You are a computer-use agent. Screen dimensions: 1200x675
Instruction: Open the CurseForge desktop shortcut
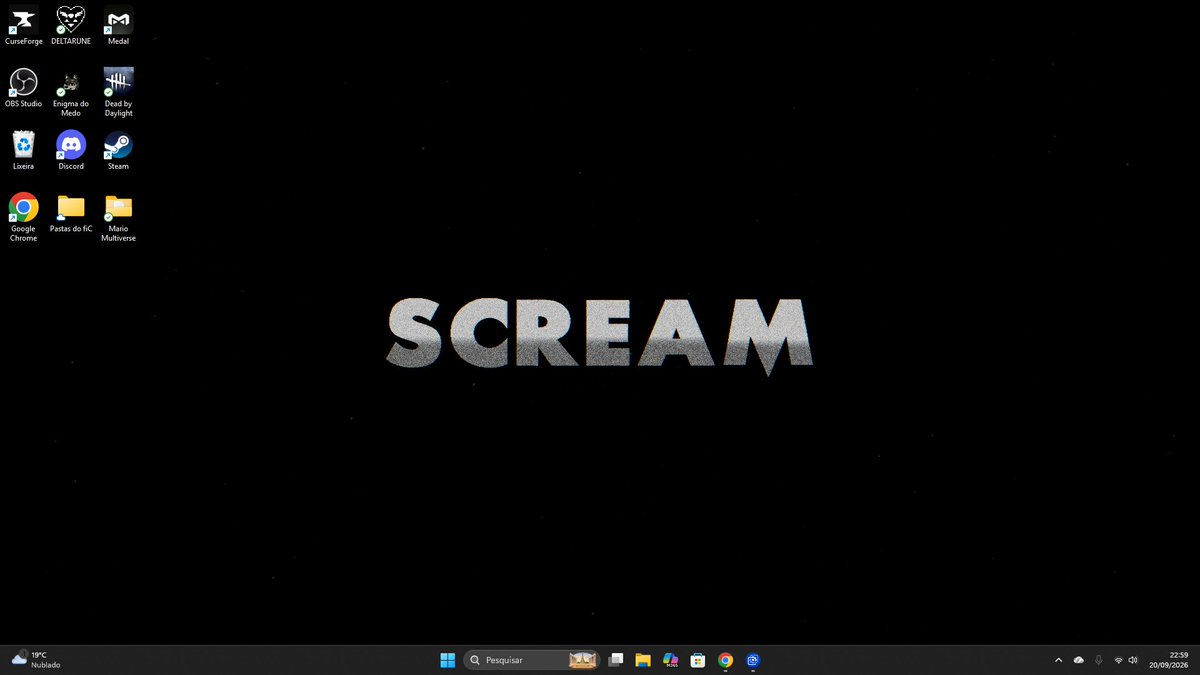23,26
